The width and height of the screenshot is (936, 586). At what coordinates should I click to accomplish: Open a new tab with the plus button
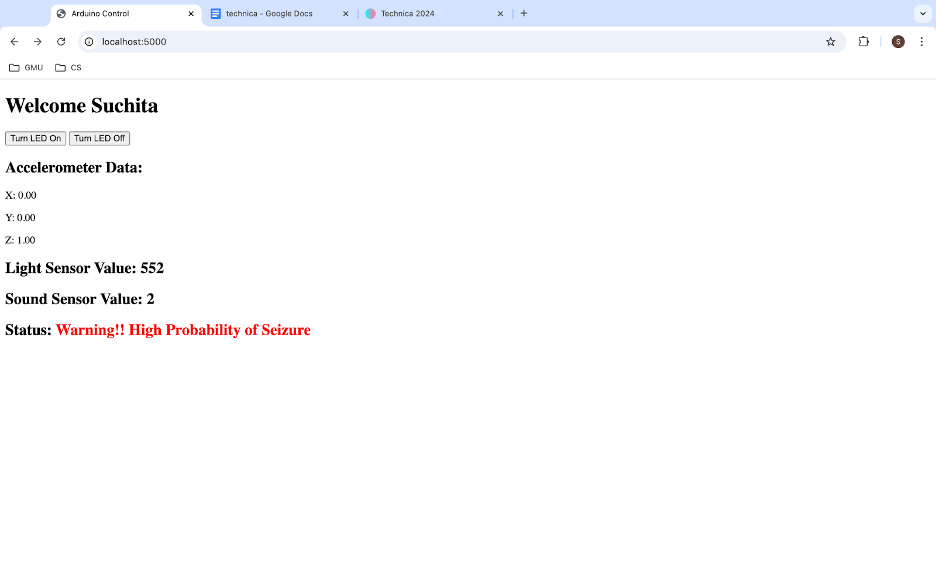coord(524,13)
